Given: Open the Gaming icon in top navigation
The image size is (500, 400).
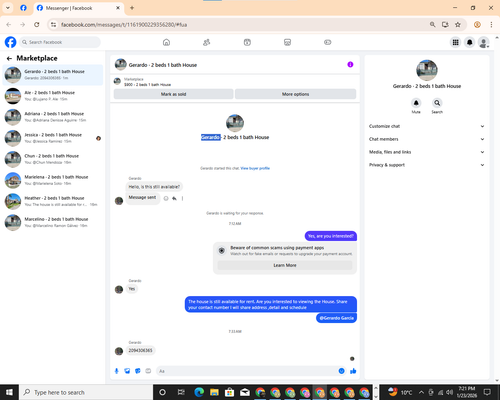Looking at the screenshot, I should (x=328, y=42).
